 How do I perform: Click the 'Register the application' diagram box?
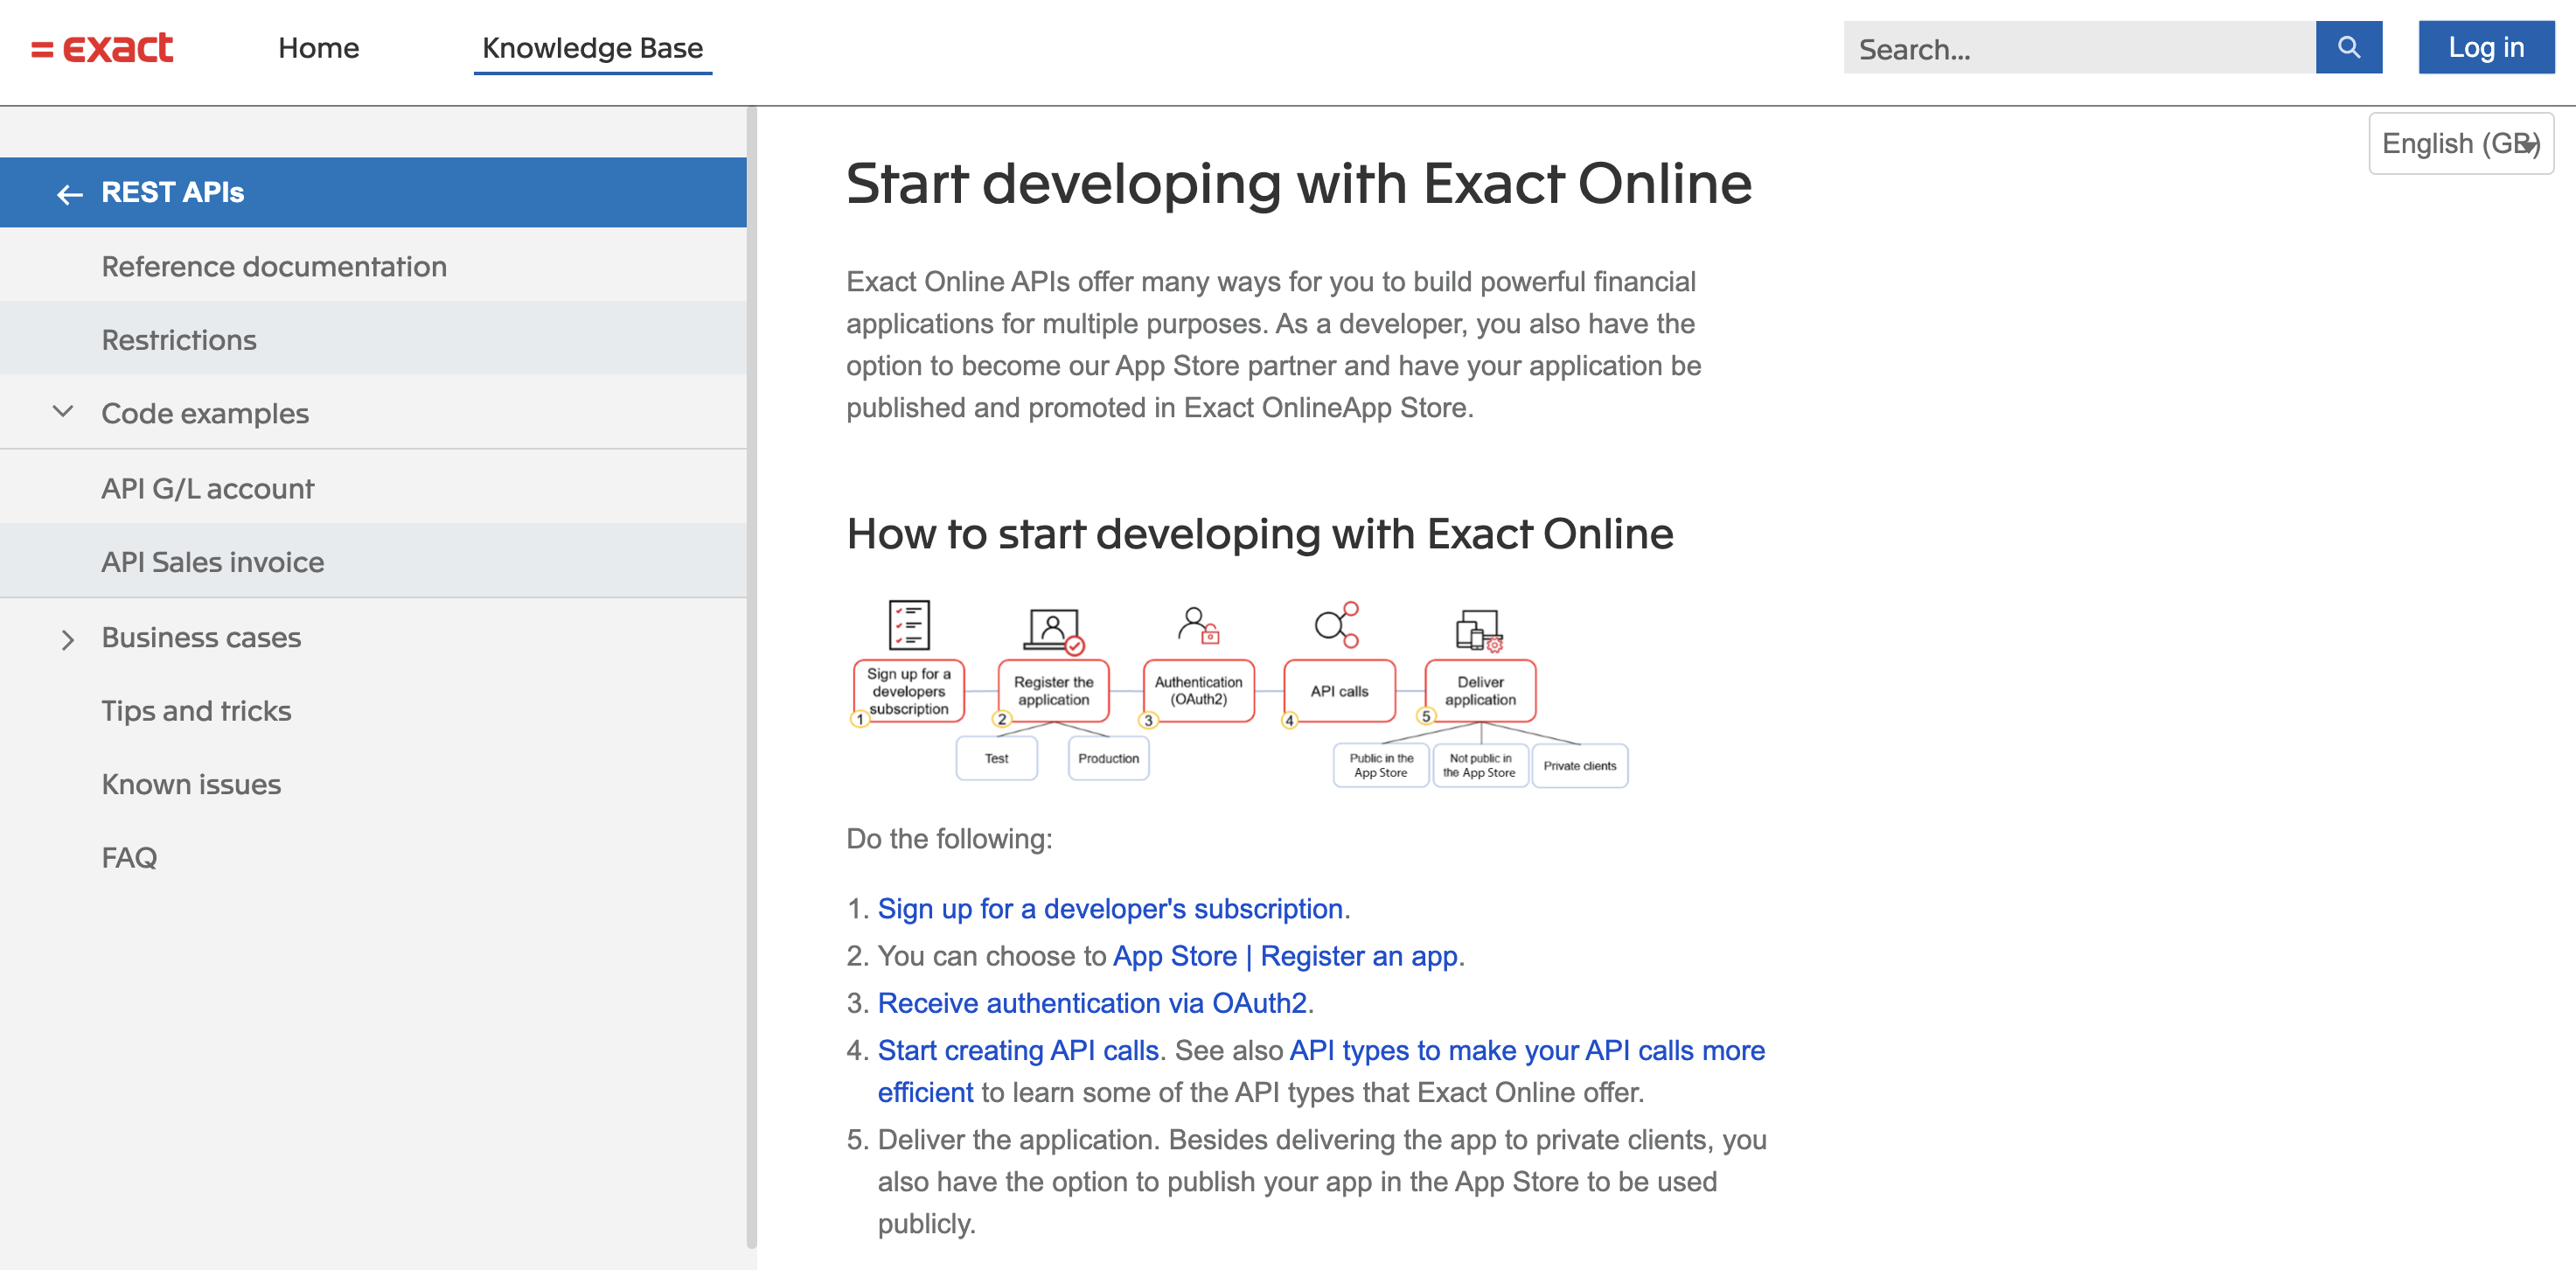click(x=1053, y=690)
